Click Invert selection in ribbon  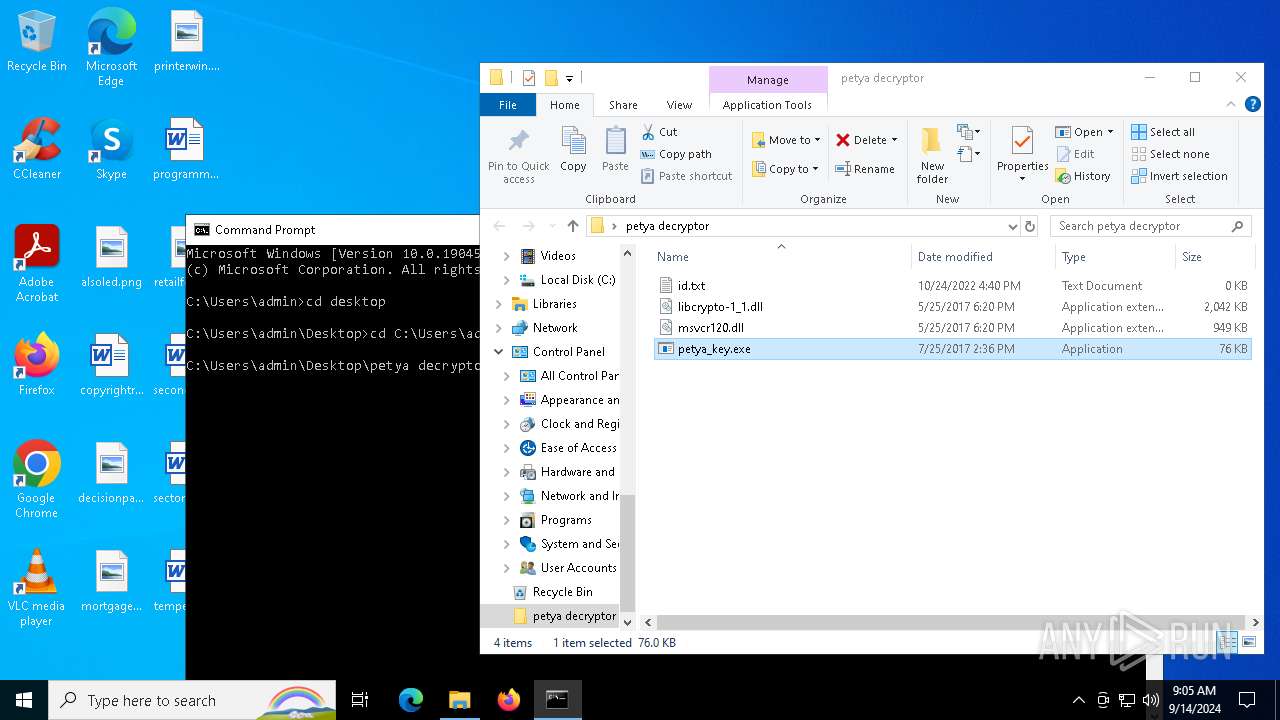[x=1179, y=176]
